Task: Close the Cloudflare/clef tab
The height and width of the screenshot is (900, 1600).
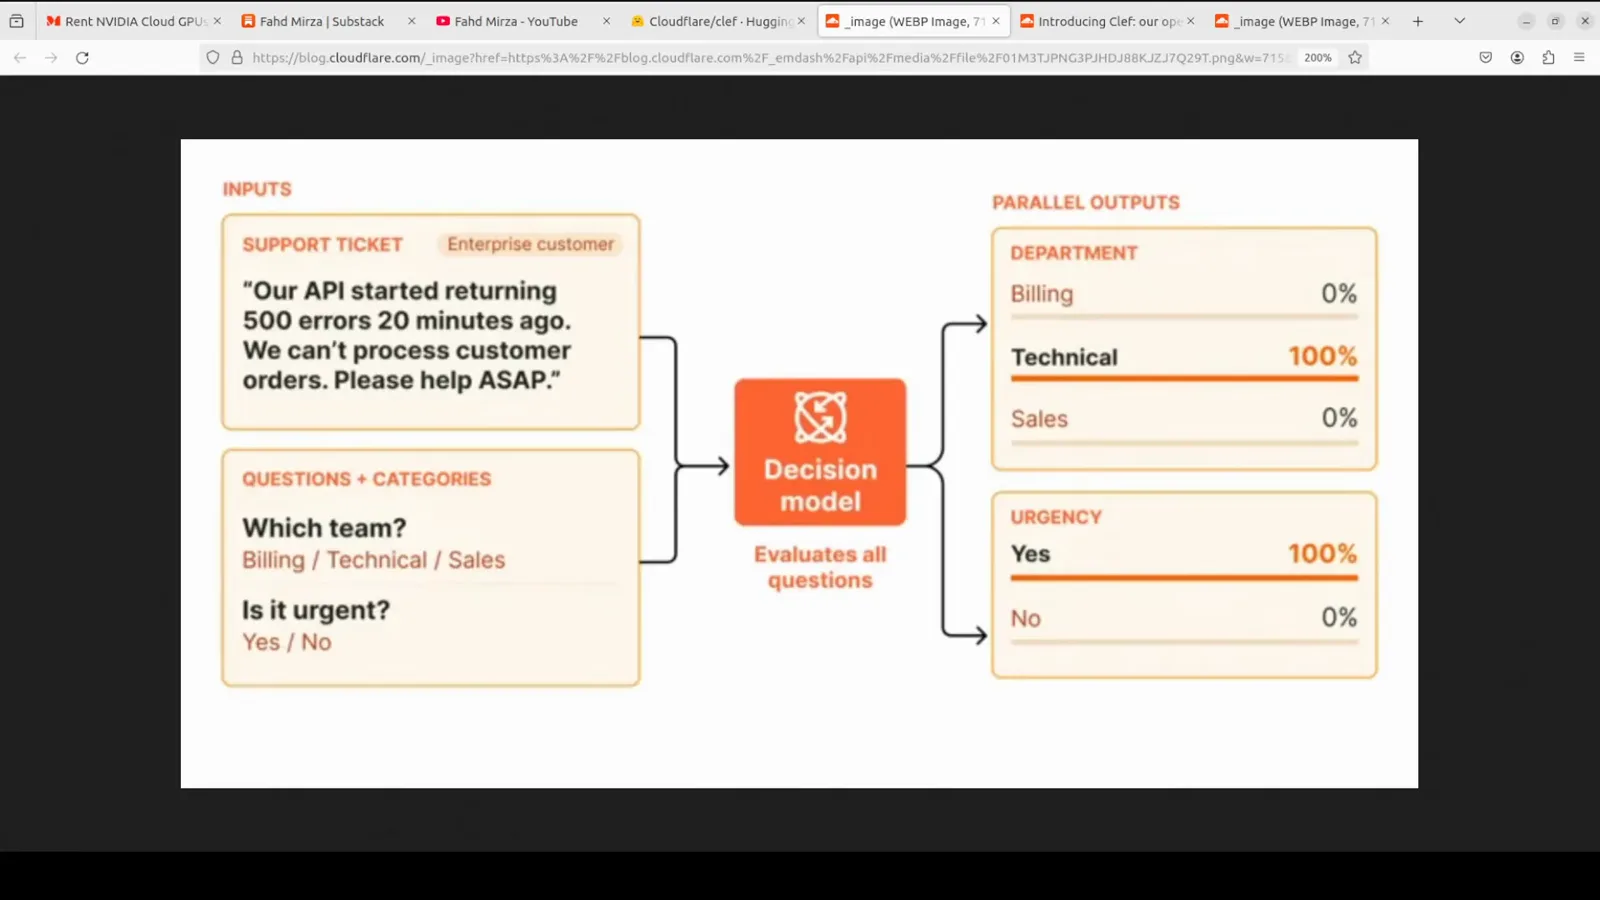Action: pos(801,21)
